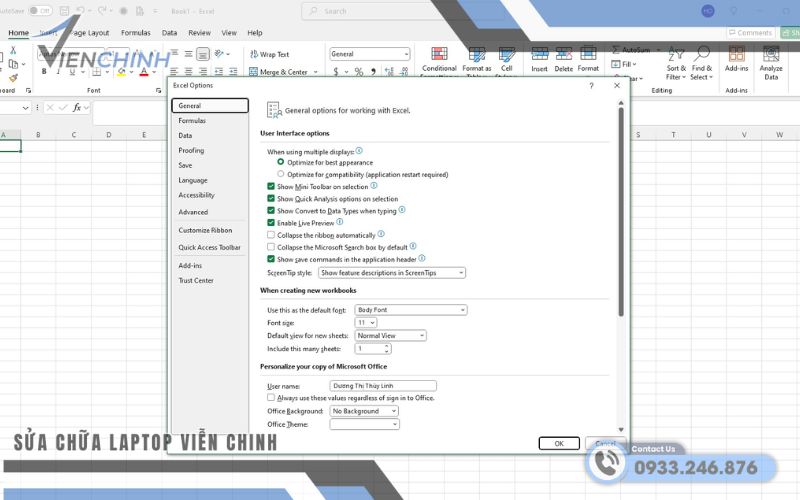Click the Insert cells icon

(539, 54)
